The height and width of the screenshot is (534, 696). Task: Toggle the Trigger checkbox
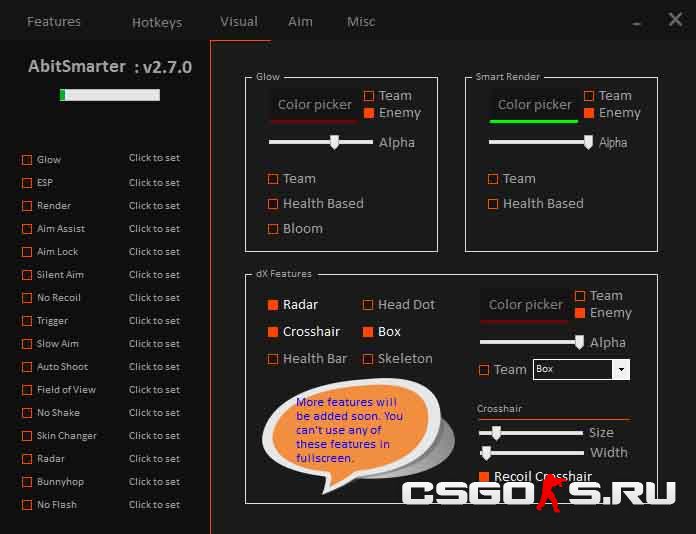click(27, 321)
